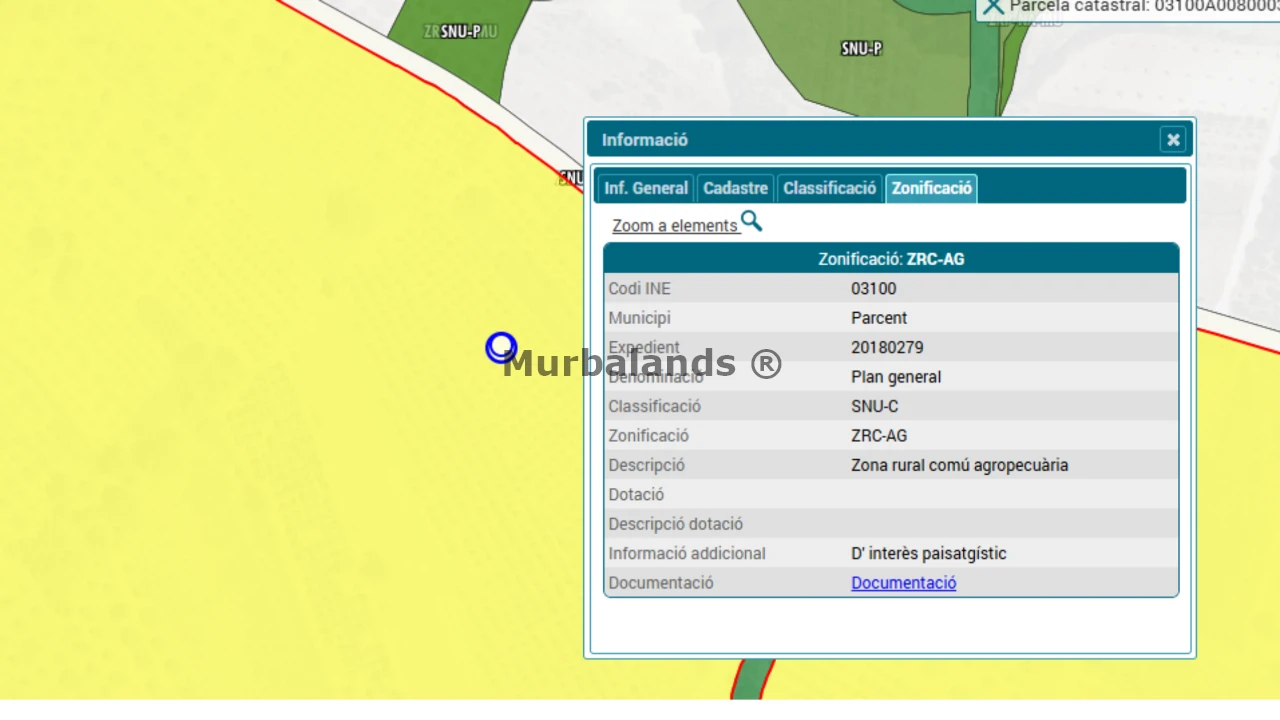Screen dimensions: 1280x720
Task: Dismiss the Parcela catastral popup via its X icon
Action: click(x=993, y=6)
